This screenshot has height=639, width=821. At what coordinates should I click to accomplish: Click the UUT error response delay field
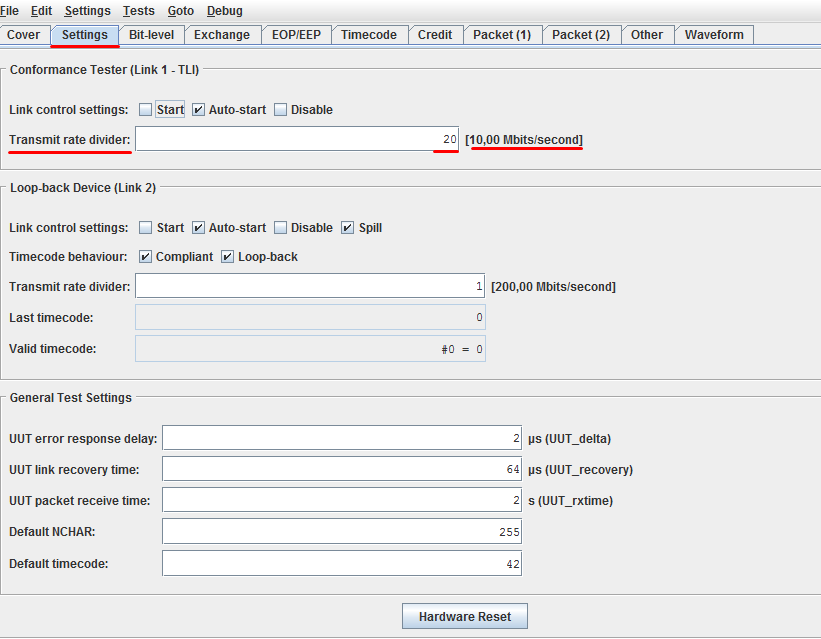(x=341, y=438)
